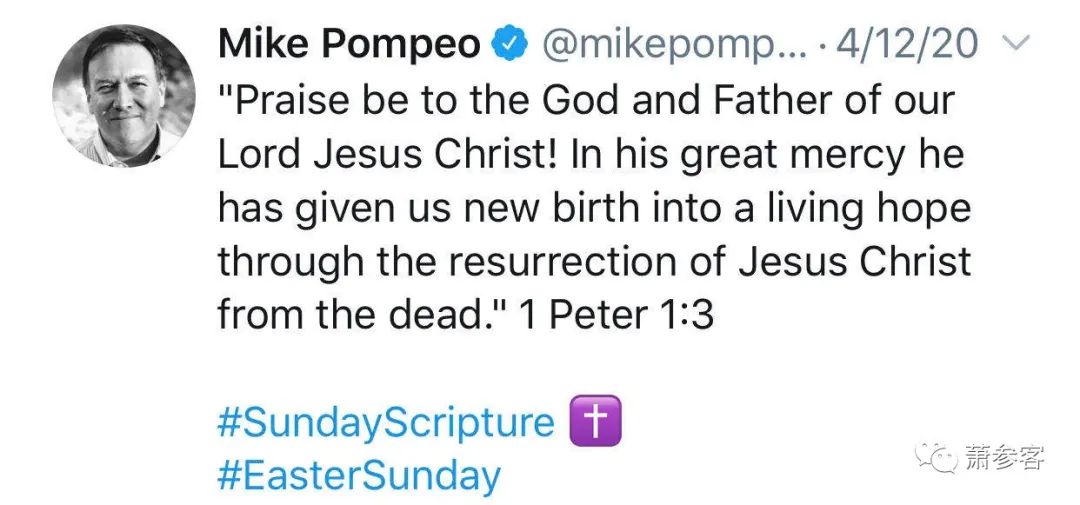Open the #SundayScripture hashtag
Image resolution: width=1080 pixels, height=505 pixels.
tap(385, 422)
